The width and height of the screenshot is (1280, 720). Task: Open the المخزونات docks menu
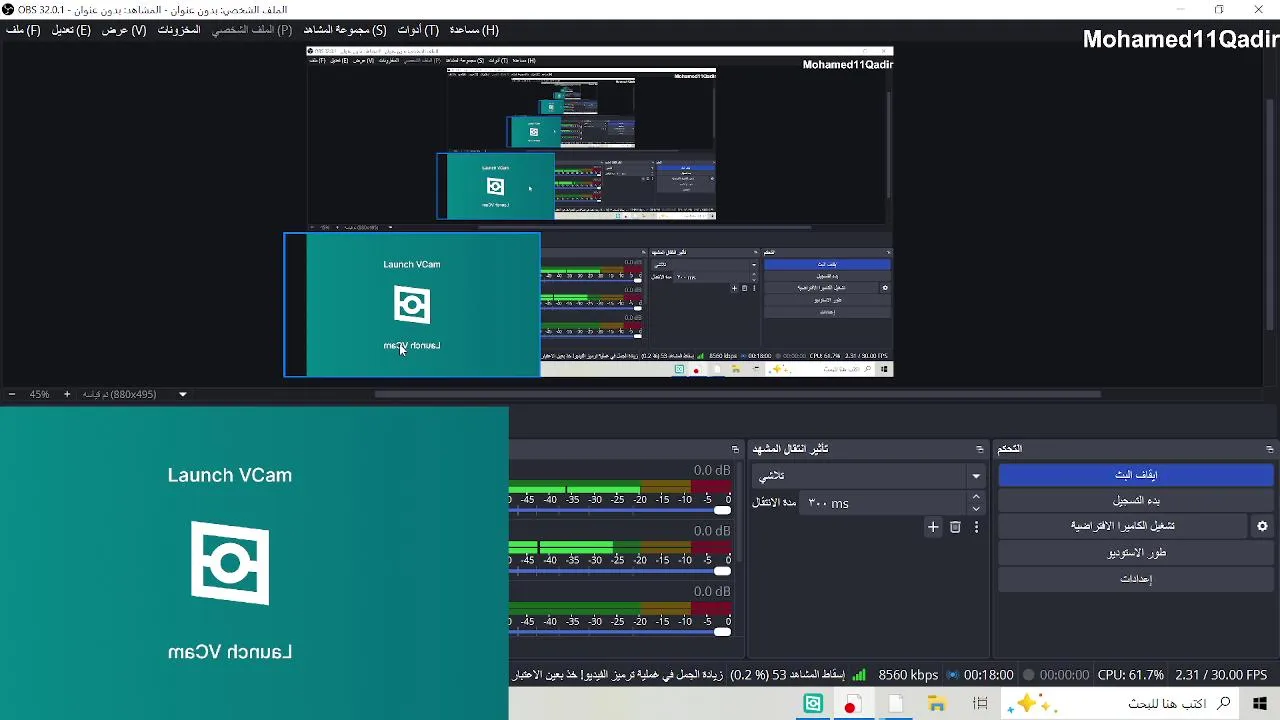pos(179,30)
